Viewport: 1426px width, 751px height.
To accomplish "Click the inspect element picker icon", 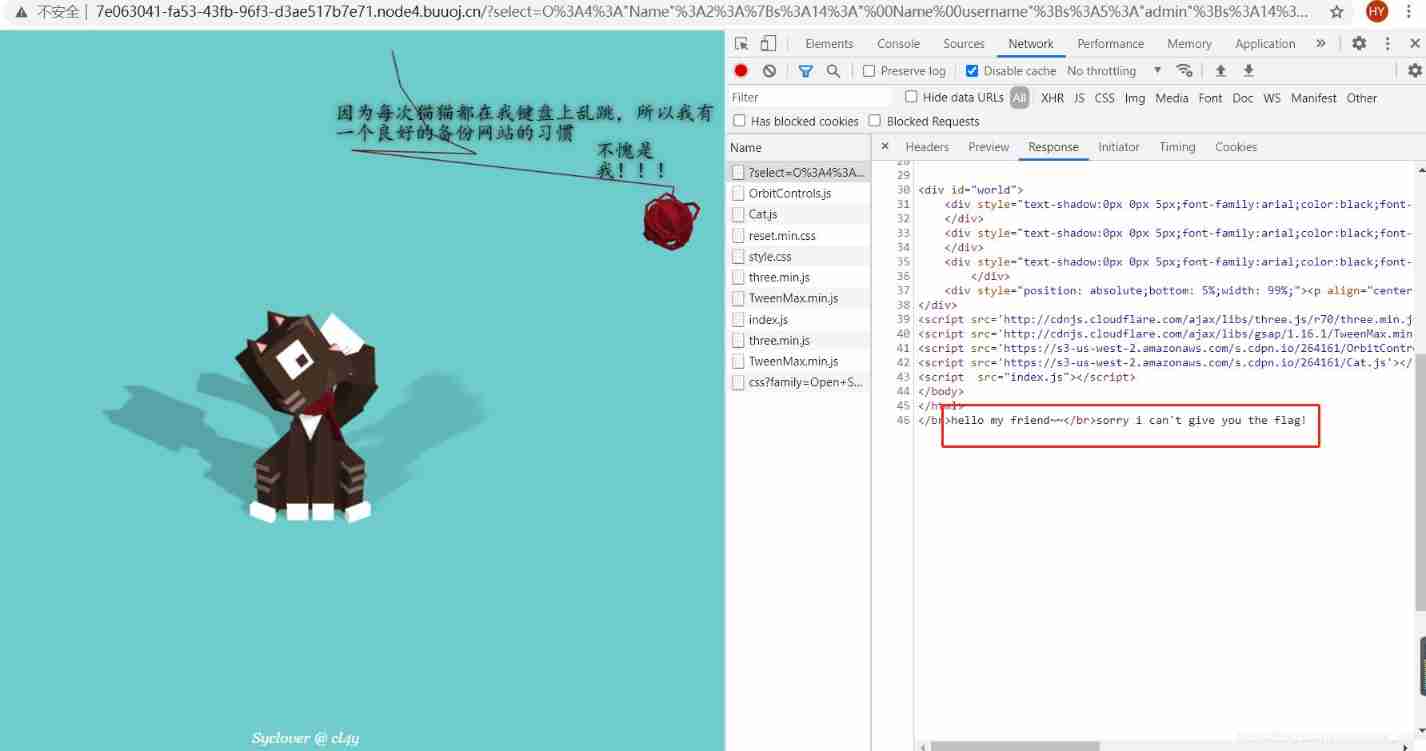I will pyautogui.click(x=741, y=44).
